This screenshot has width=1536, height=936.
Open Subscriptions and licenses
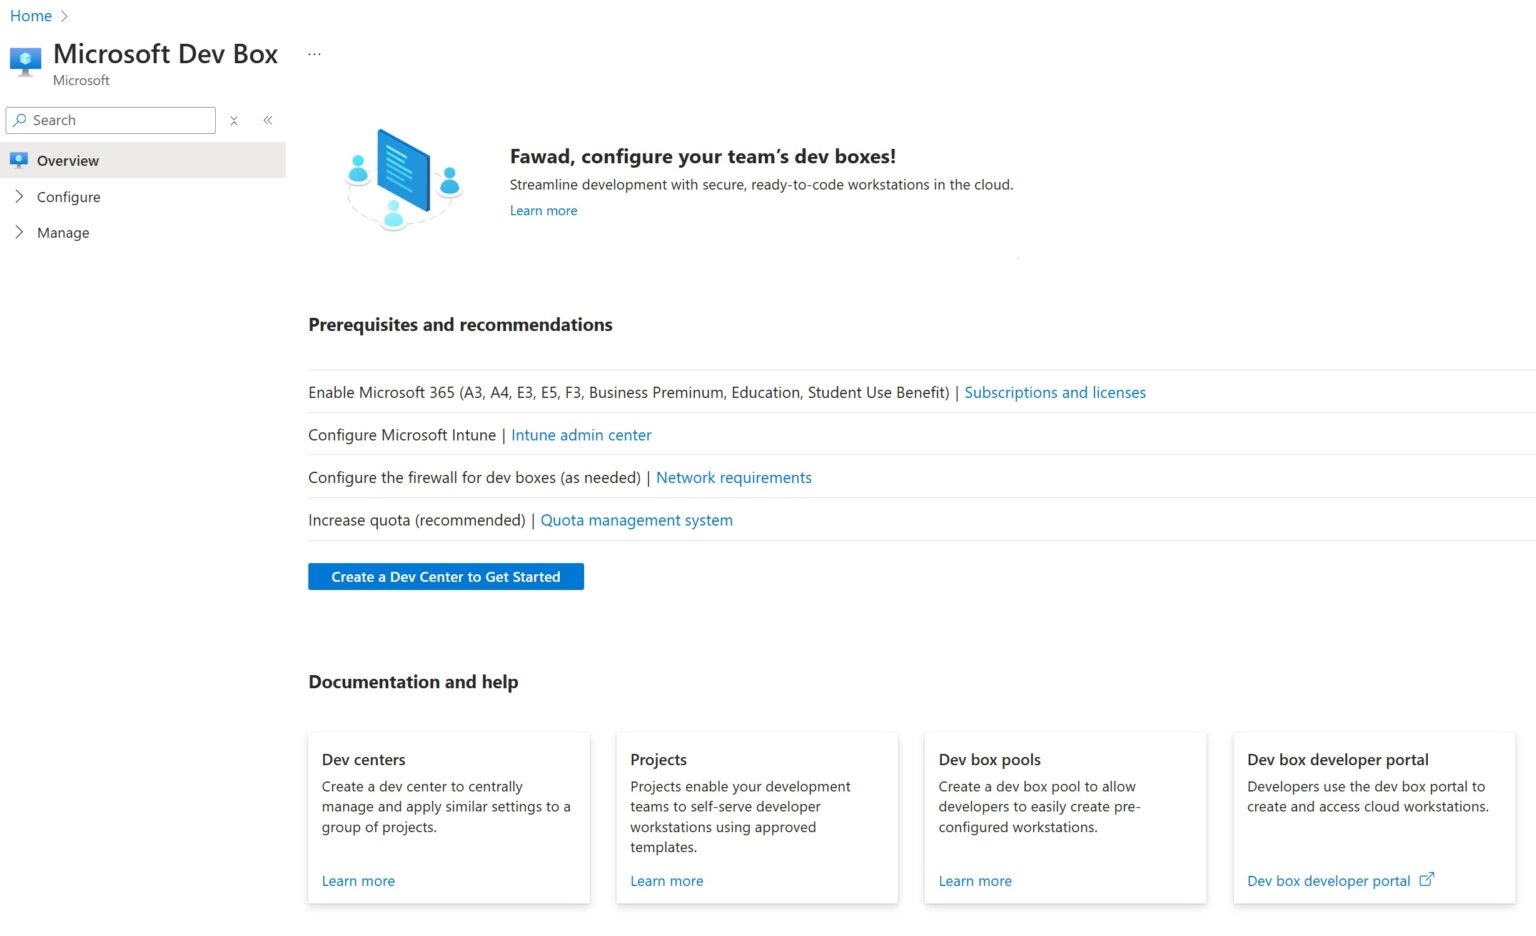click(1054, 392)
